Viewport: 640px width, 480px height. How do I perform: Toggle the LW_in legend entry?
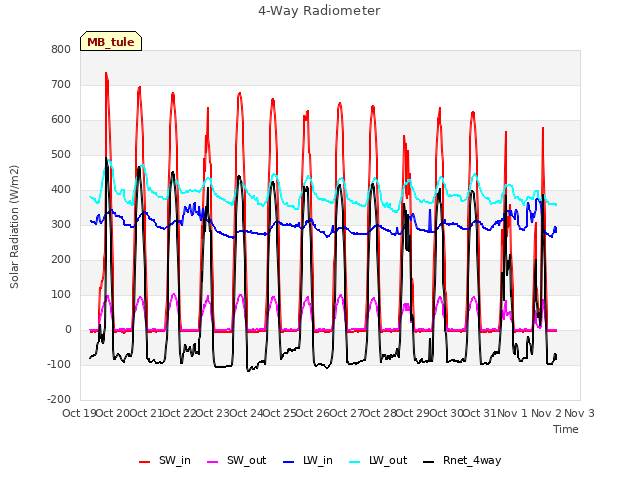pyautogui.click(x=308, y=461)
